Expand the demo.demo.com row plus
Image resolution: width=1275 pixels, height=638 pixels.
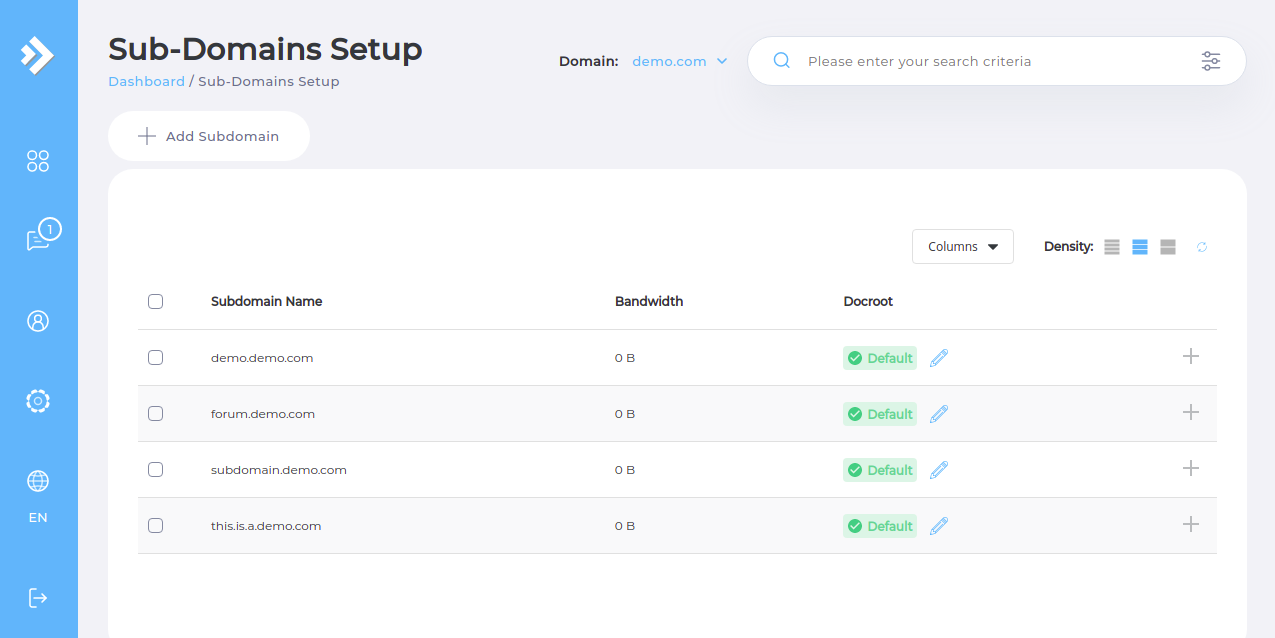(x=1190, y=356)
